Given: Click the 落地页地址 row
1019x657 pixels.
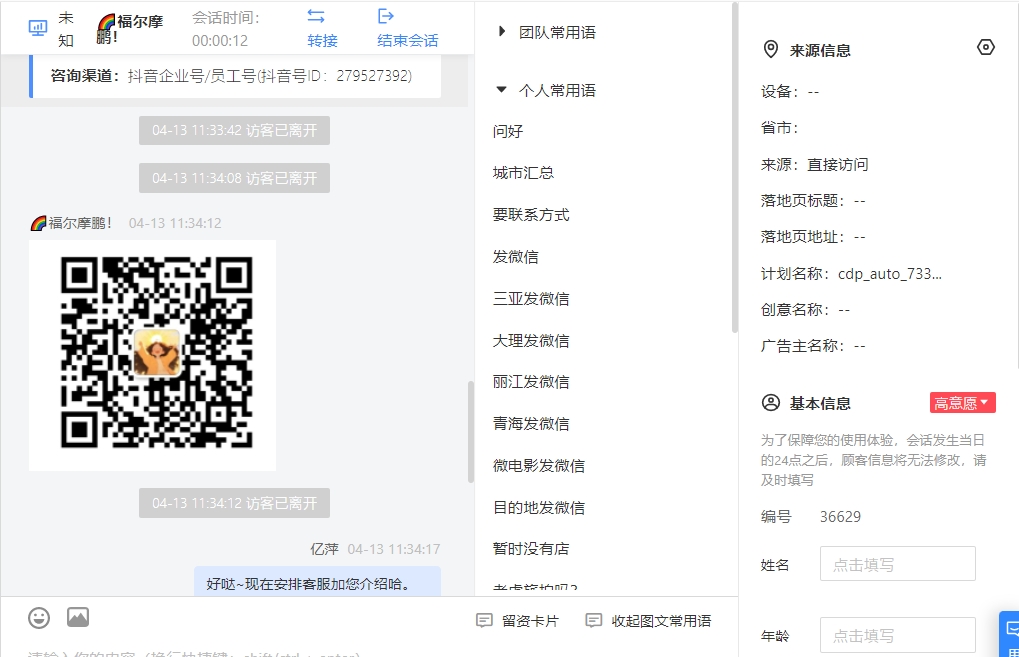Looking at the screenshot, I should click(814, 237).
